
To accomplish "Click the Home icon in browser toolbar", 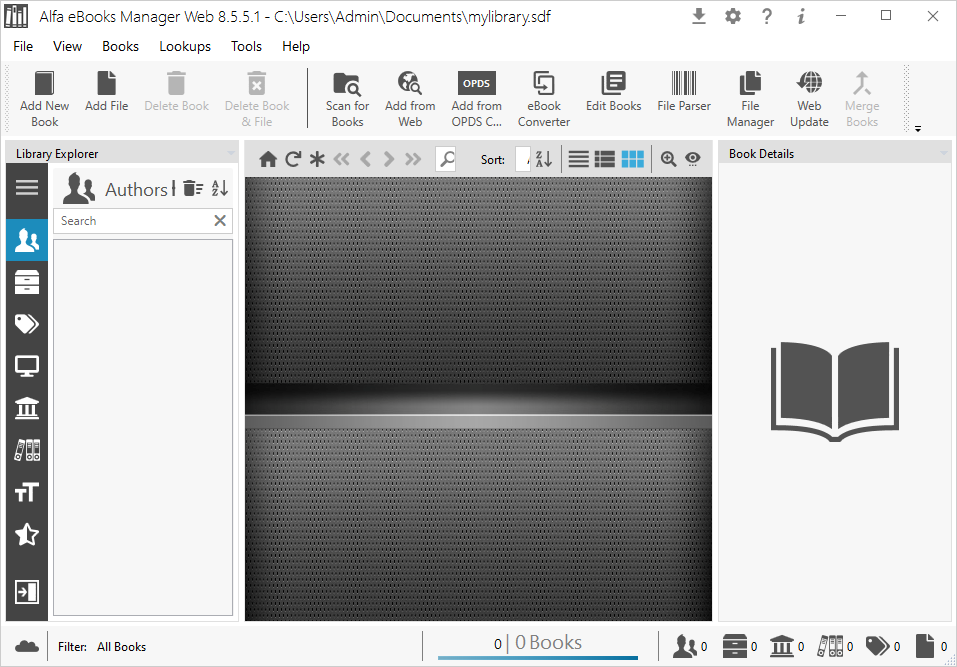I will (268, 159).
